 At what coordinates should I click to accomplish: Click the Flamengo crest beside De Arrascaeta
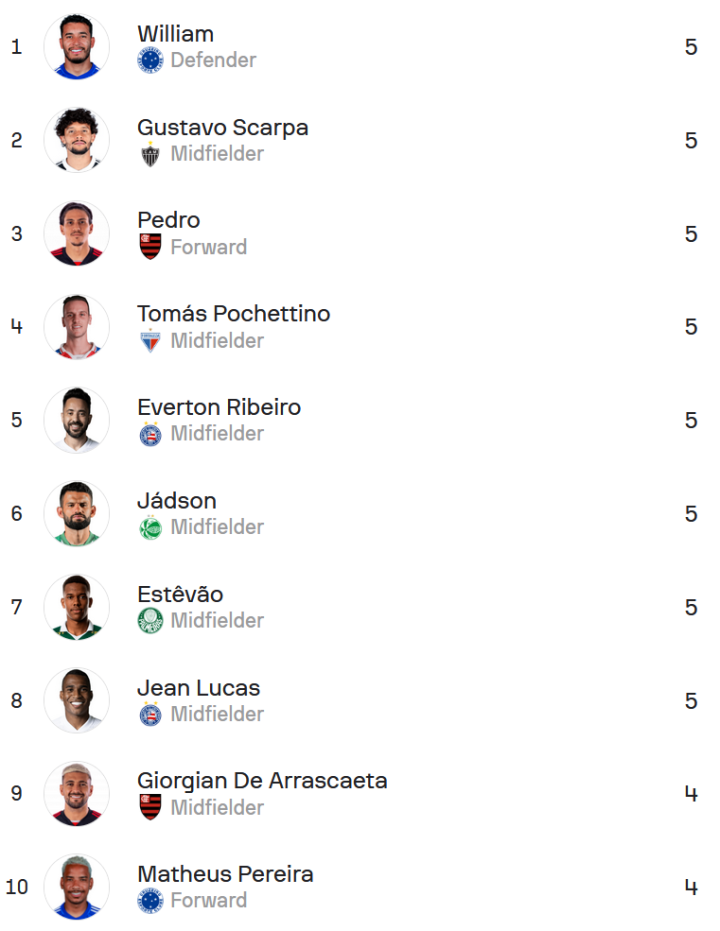(150, 808)
